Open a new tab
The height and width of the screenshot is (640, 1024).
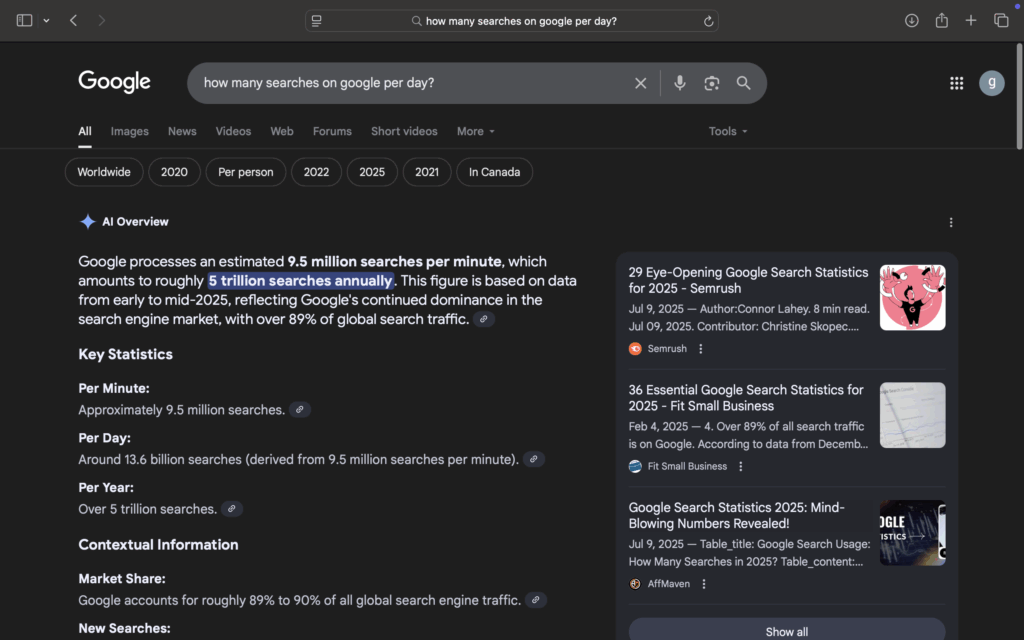(x=971, y=20)
